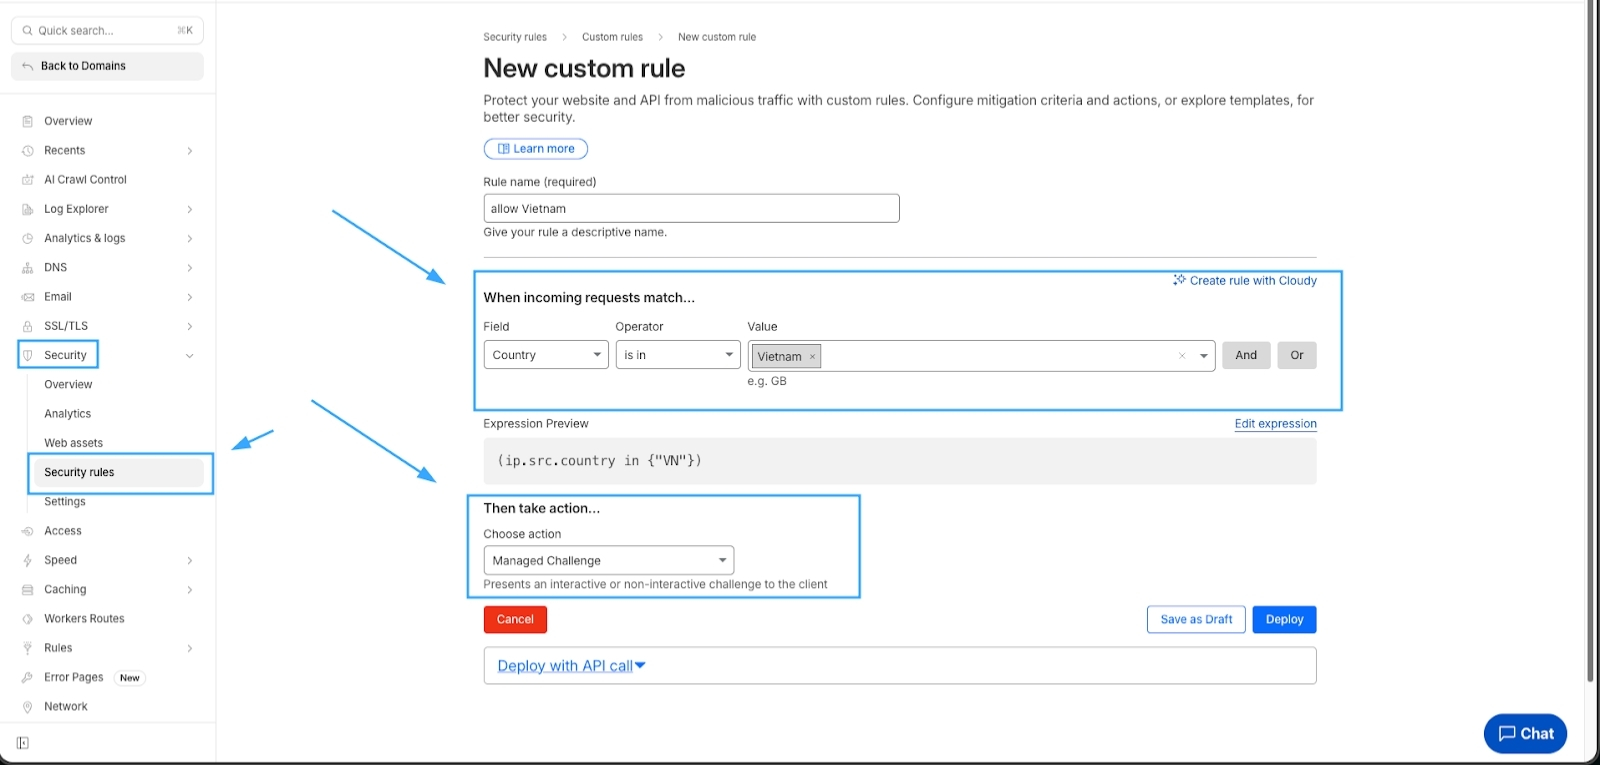The height and width of the screenshot is (765, 1600).
Task: Click the SSL/TLS lock icon
Action: coord(28,326)
